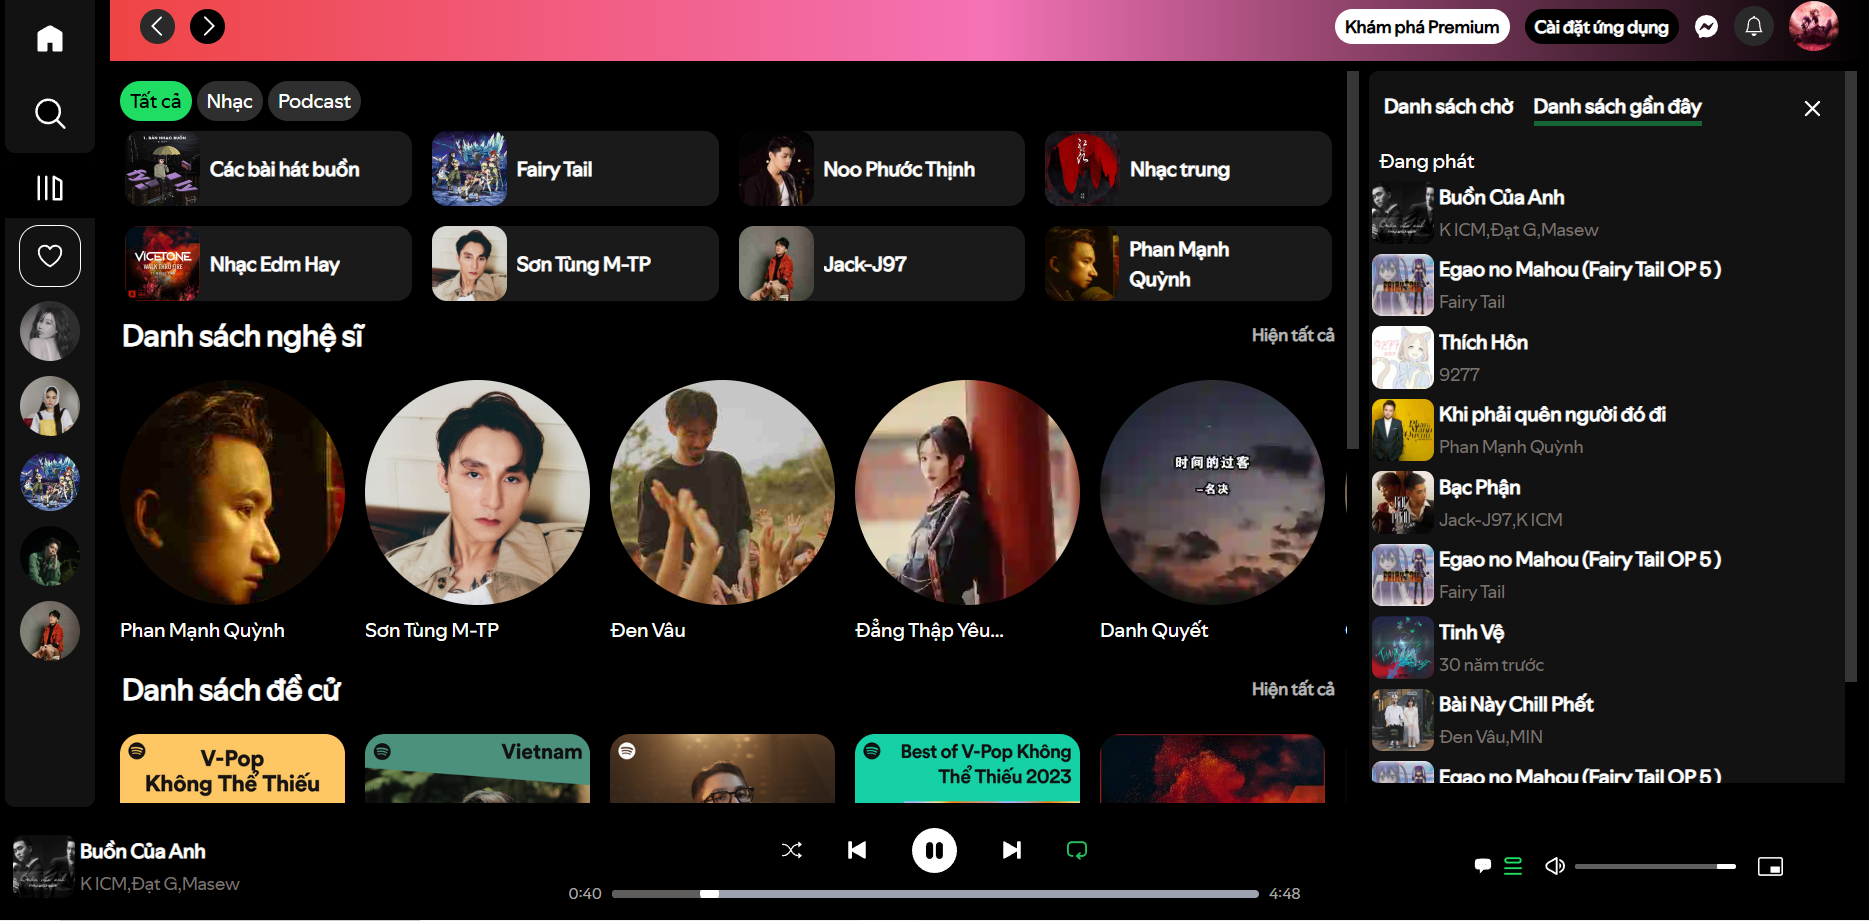Open Phan Mạnh Quỳnh artist circle
The height and width of the screenshot is (921, 1871).
click(232, 492)
